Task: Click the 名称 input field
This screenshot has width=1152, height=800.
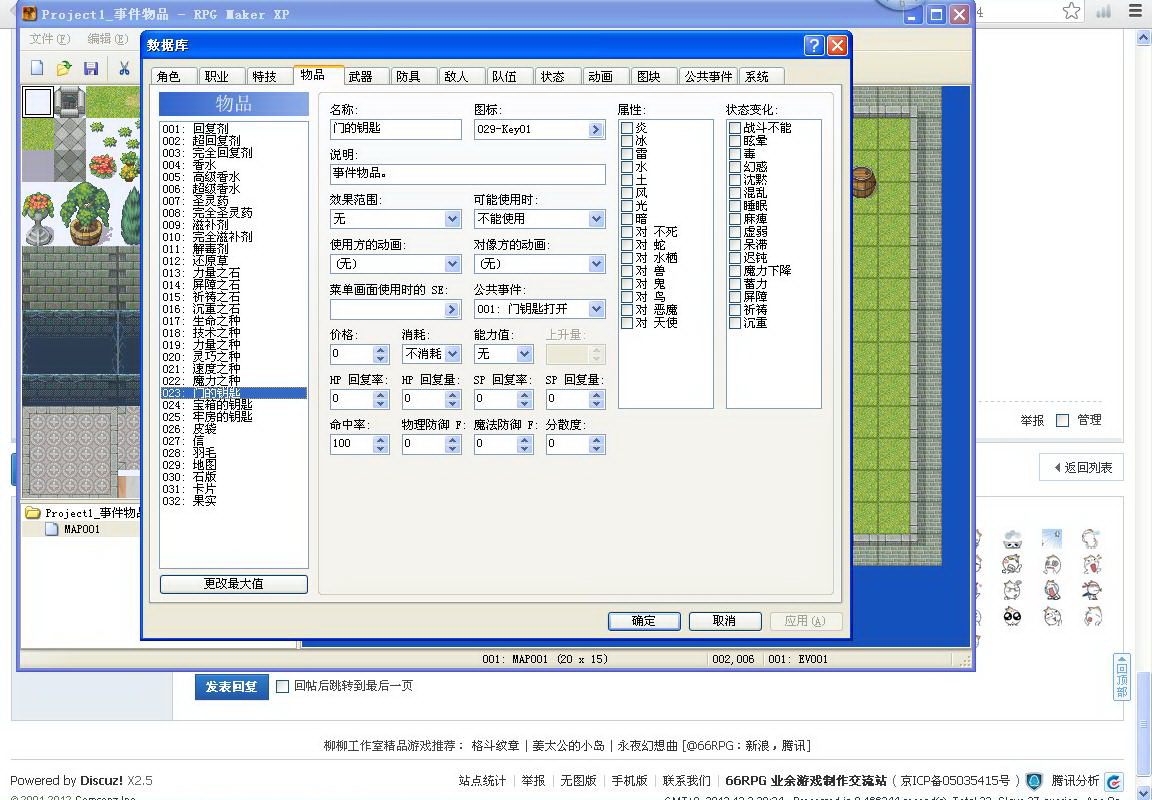Action: [395, 129]
